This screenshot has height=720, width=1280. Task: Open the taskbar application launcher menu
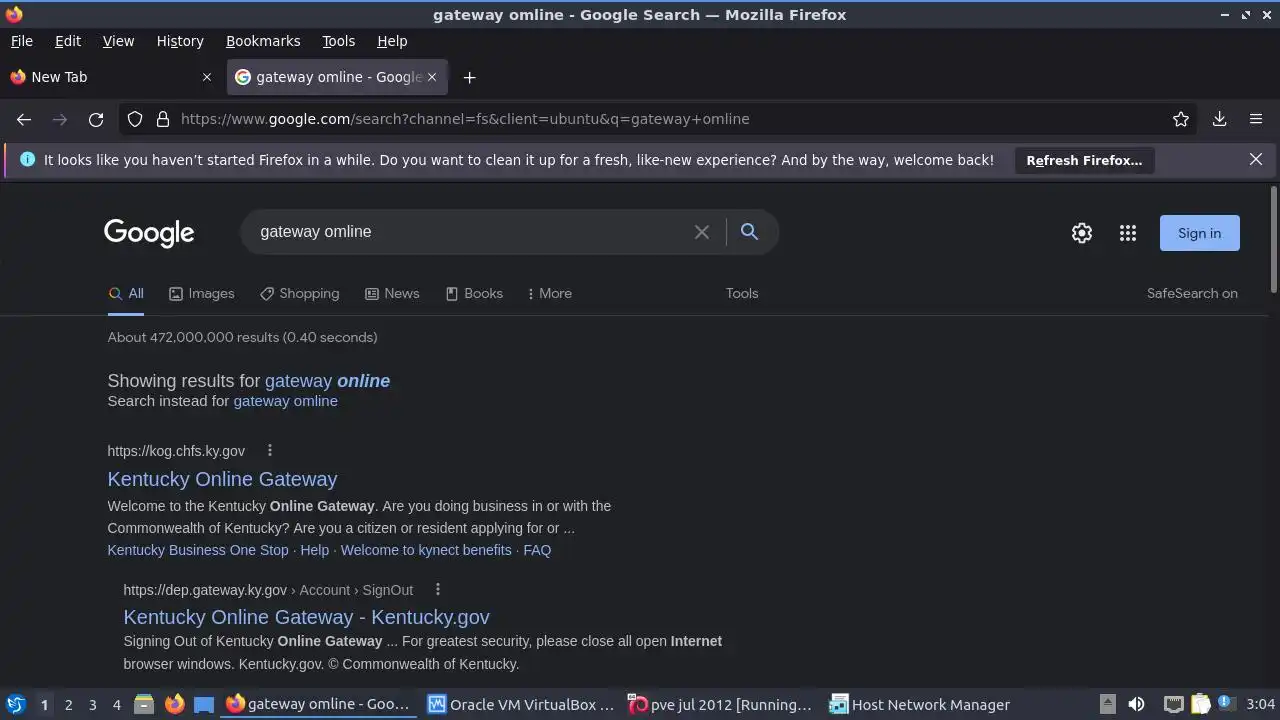(15, 704)
